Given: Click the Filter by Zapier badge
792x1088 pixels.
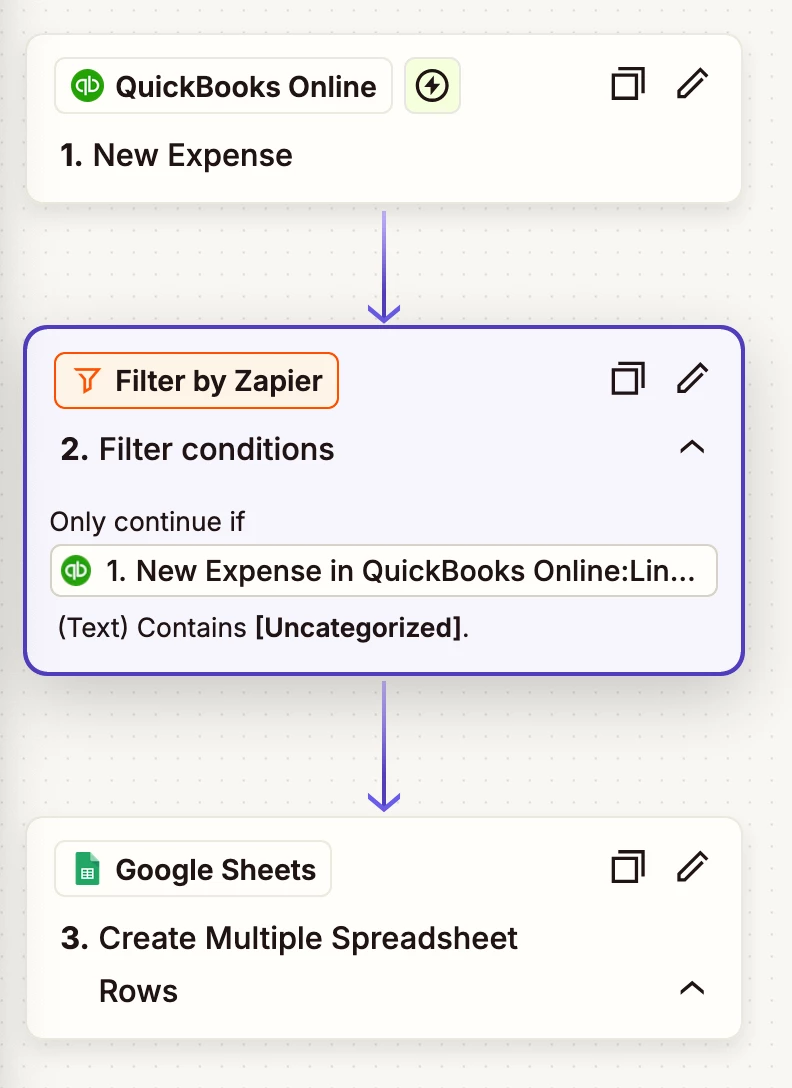Looking at the screenshot, I should point(196,380).
